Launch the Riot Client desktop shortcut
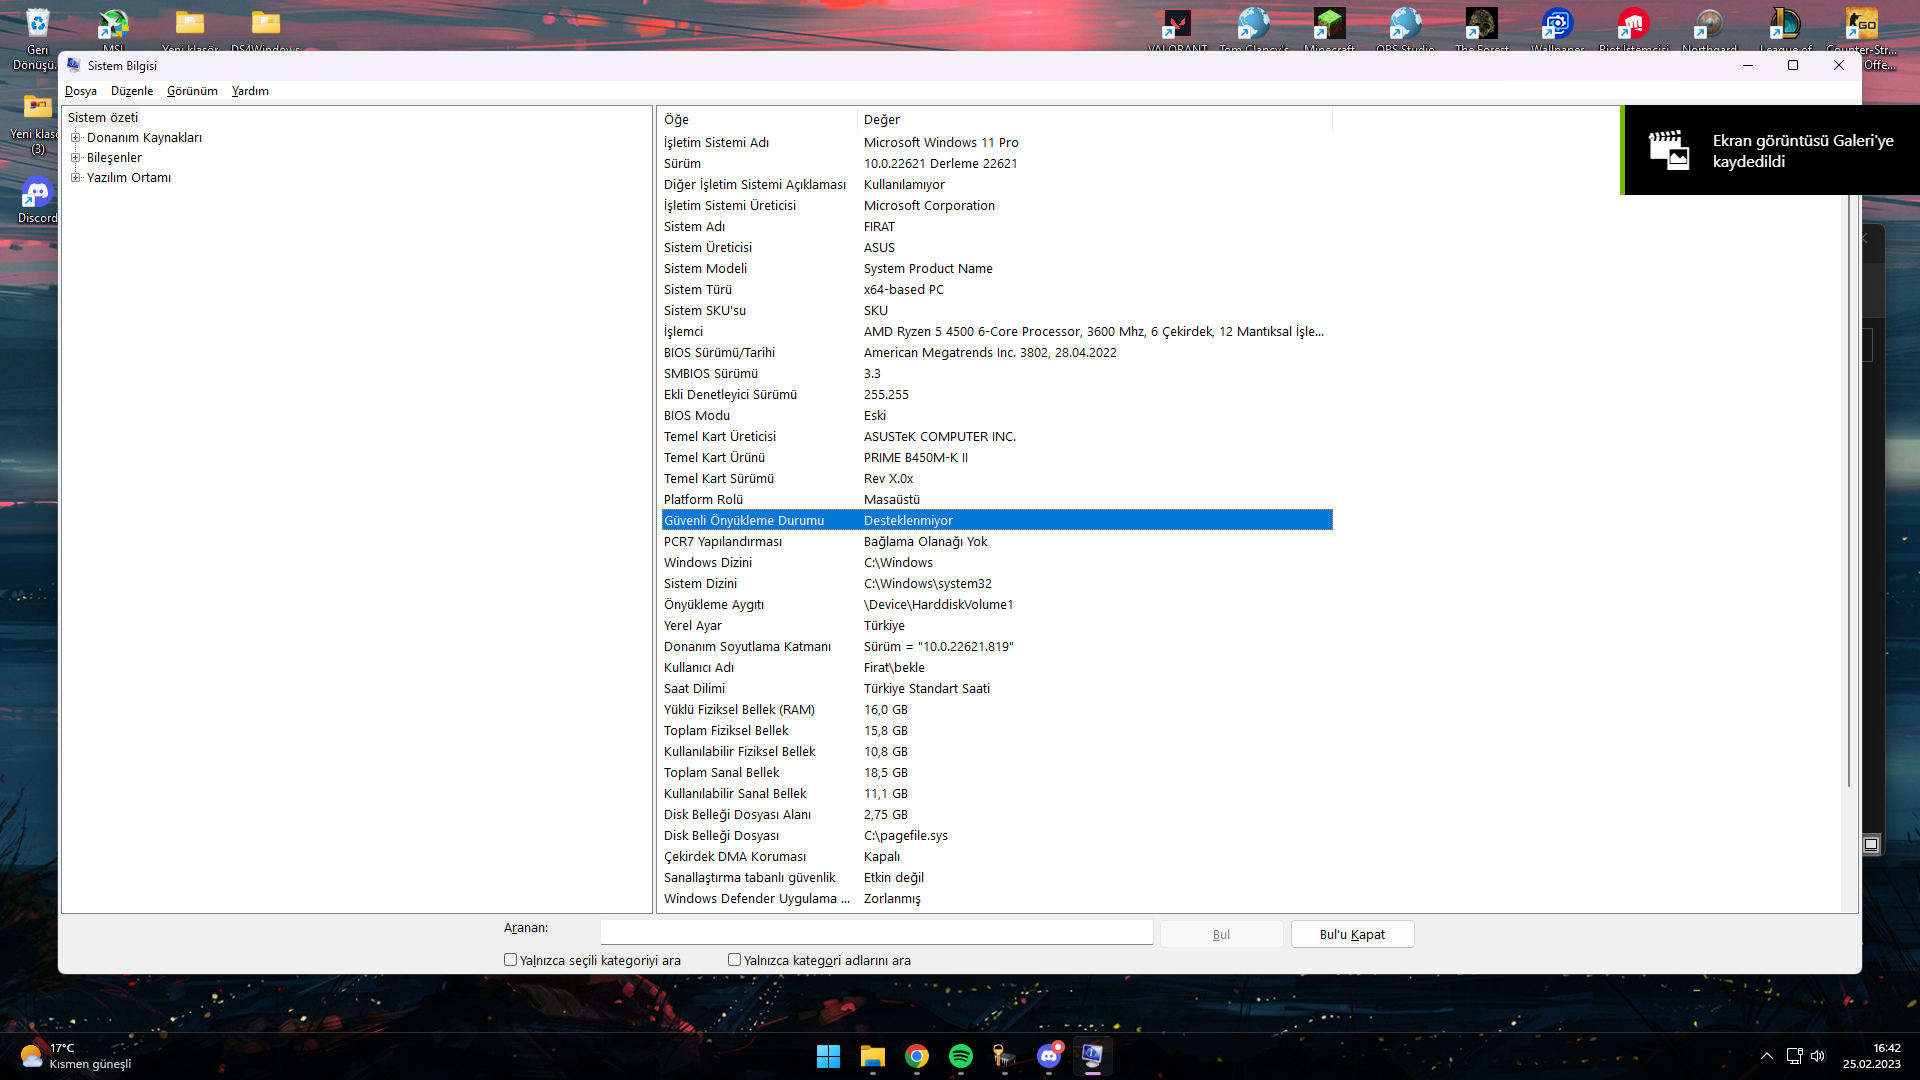Image resolution: width=1920 pixels, height=1080 pixels. [1633, 28]
